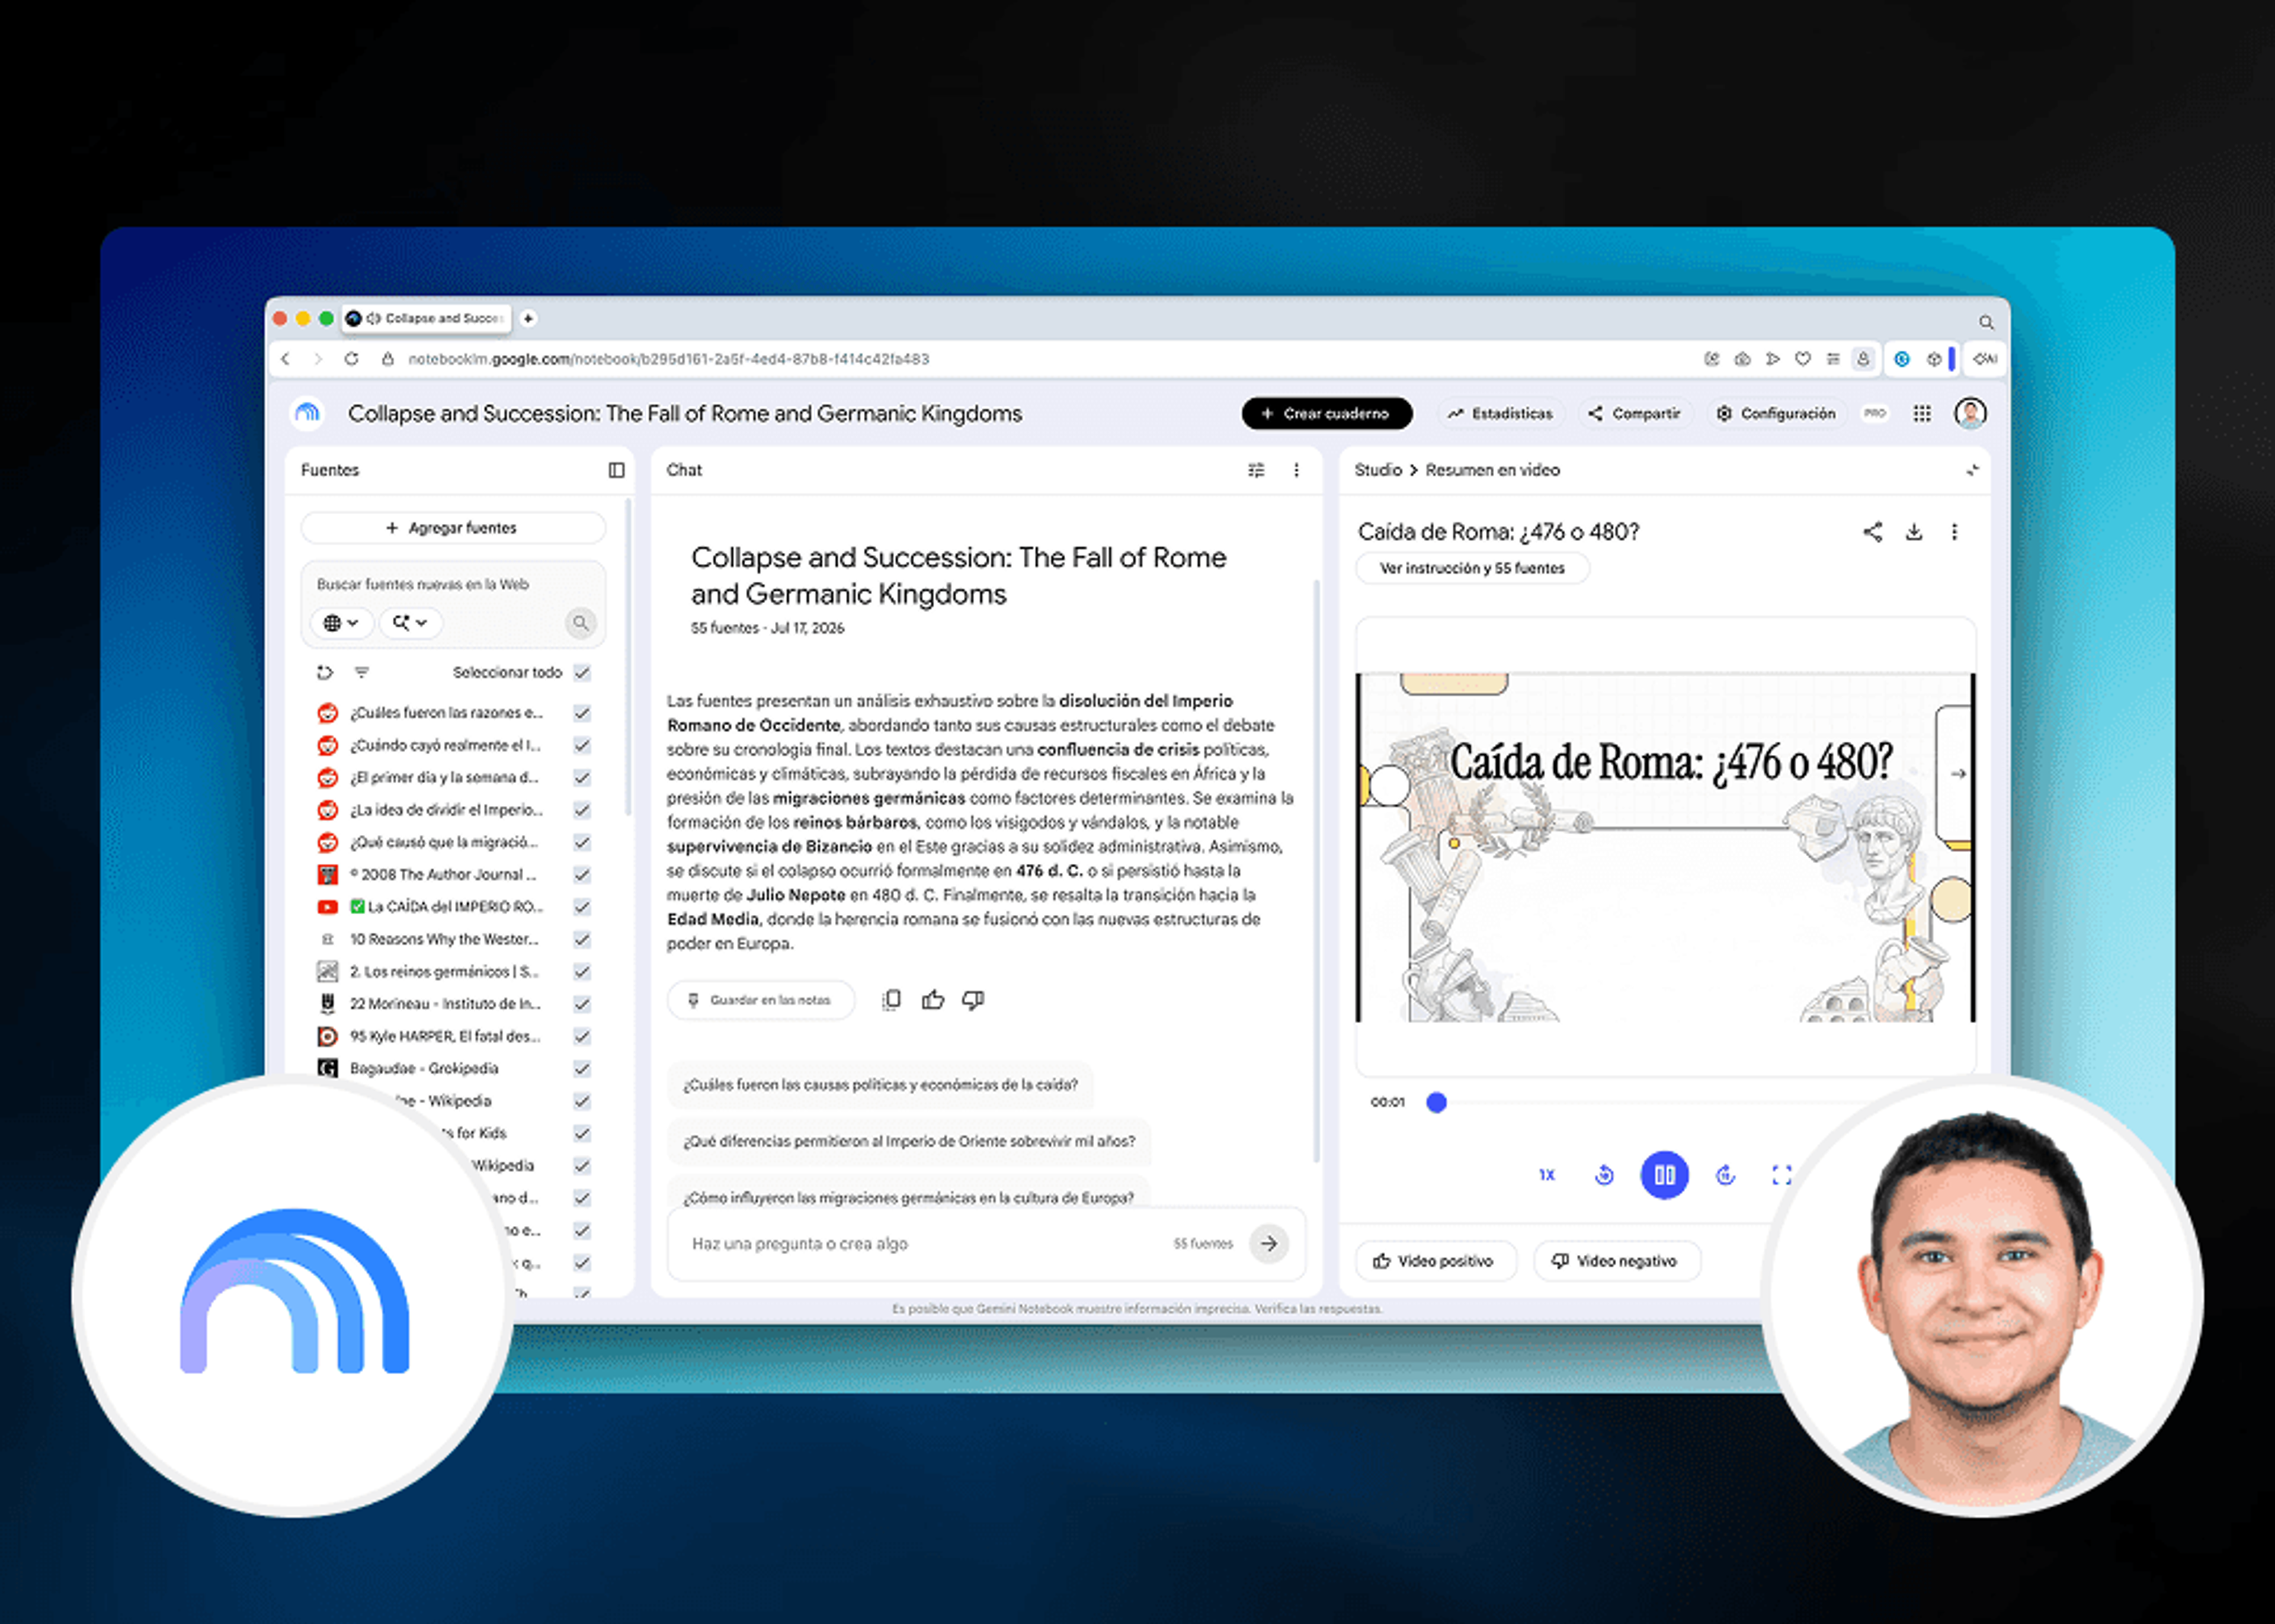Uncheck source 10 Reasons Why the Western
This screenshot has height=1624, width=2275.
coord(583,940)
